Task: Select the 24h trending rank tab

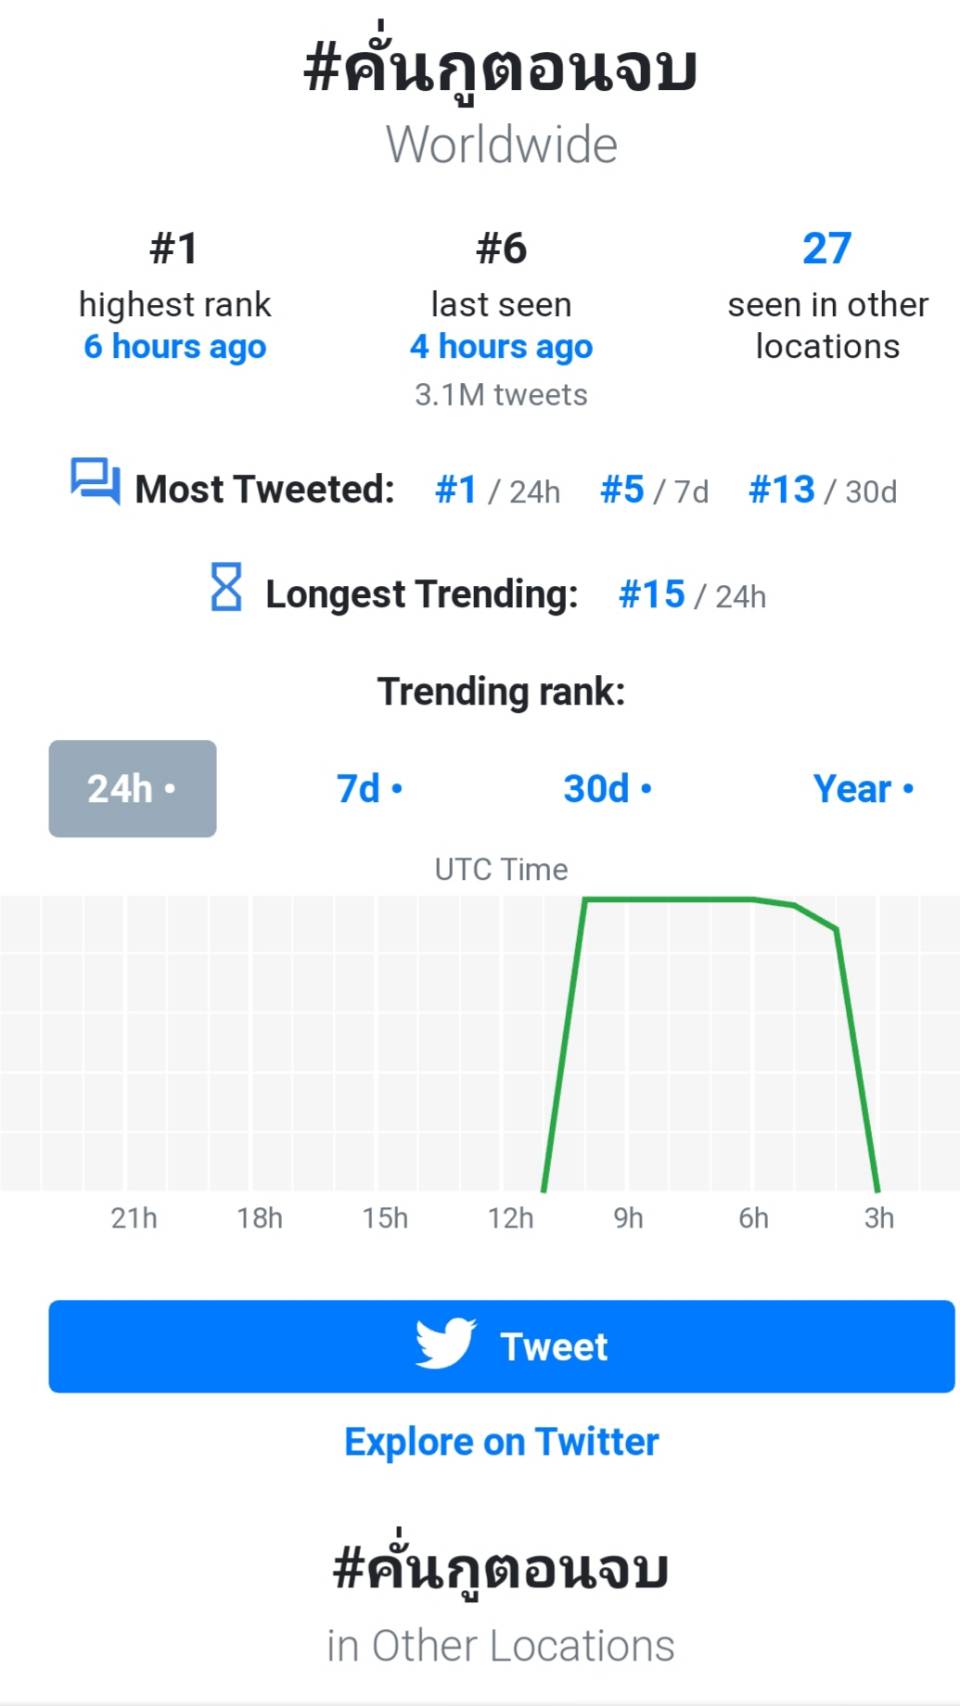Action: 133,789
